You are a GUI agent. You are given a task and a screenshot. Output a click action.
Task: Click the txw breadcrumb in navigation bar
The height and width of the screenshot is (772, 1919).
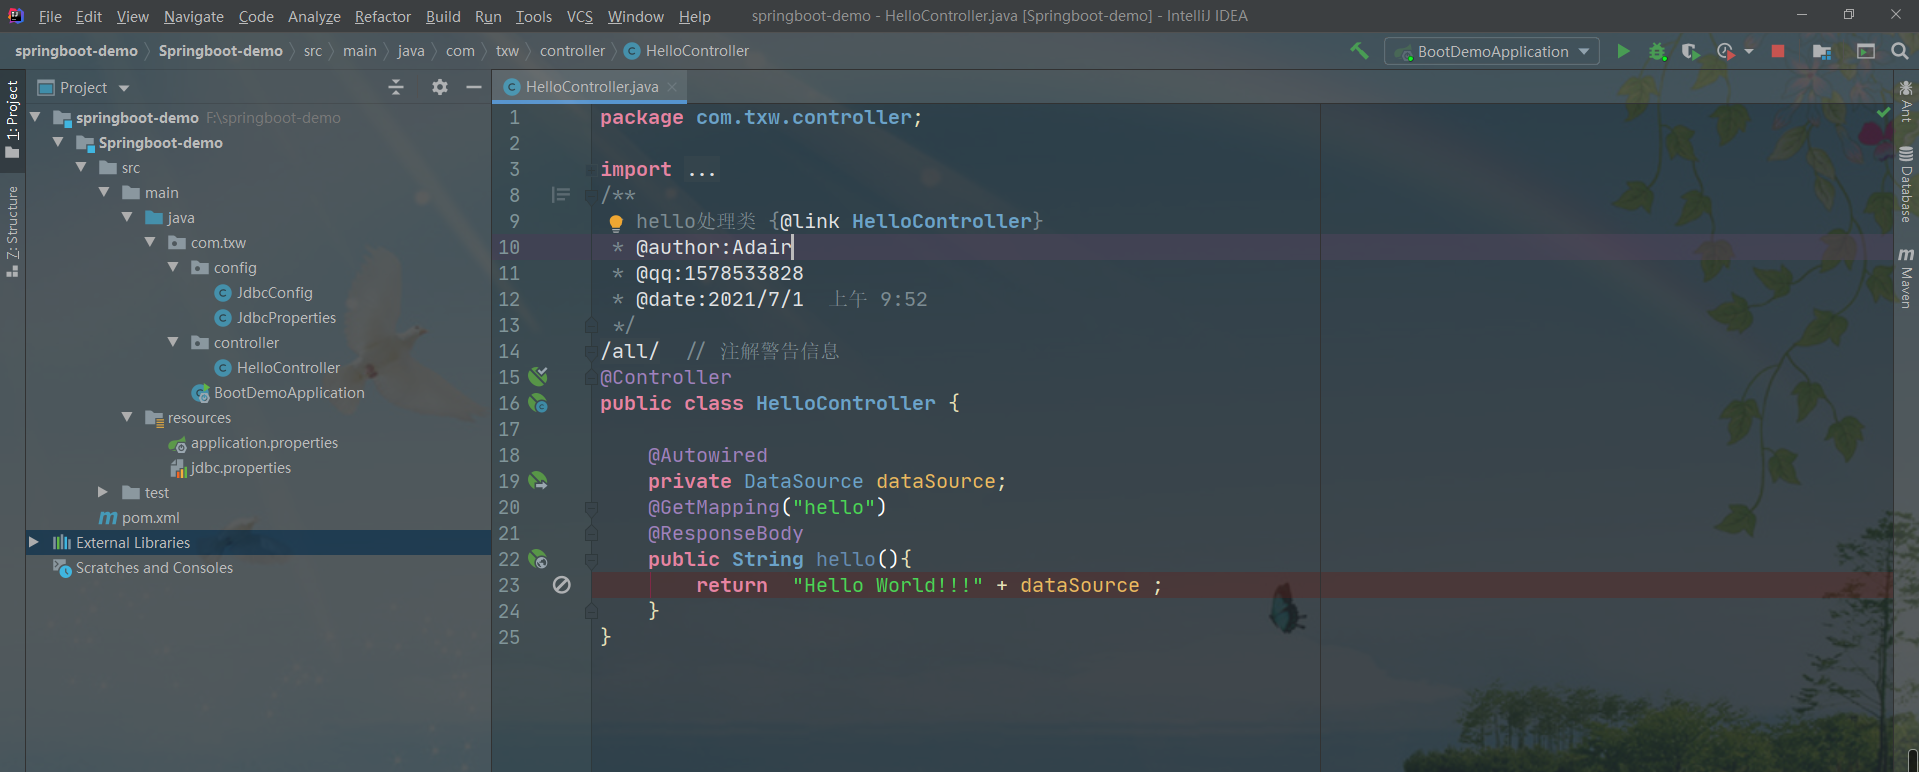click(x=507, y=51)
